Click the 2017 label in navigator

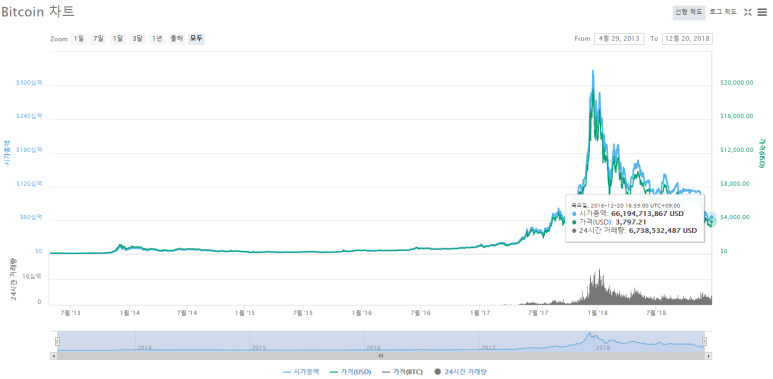pos(488,347)
